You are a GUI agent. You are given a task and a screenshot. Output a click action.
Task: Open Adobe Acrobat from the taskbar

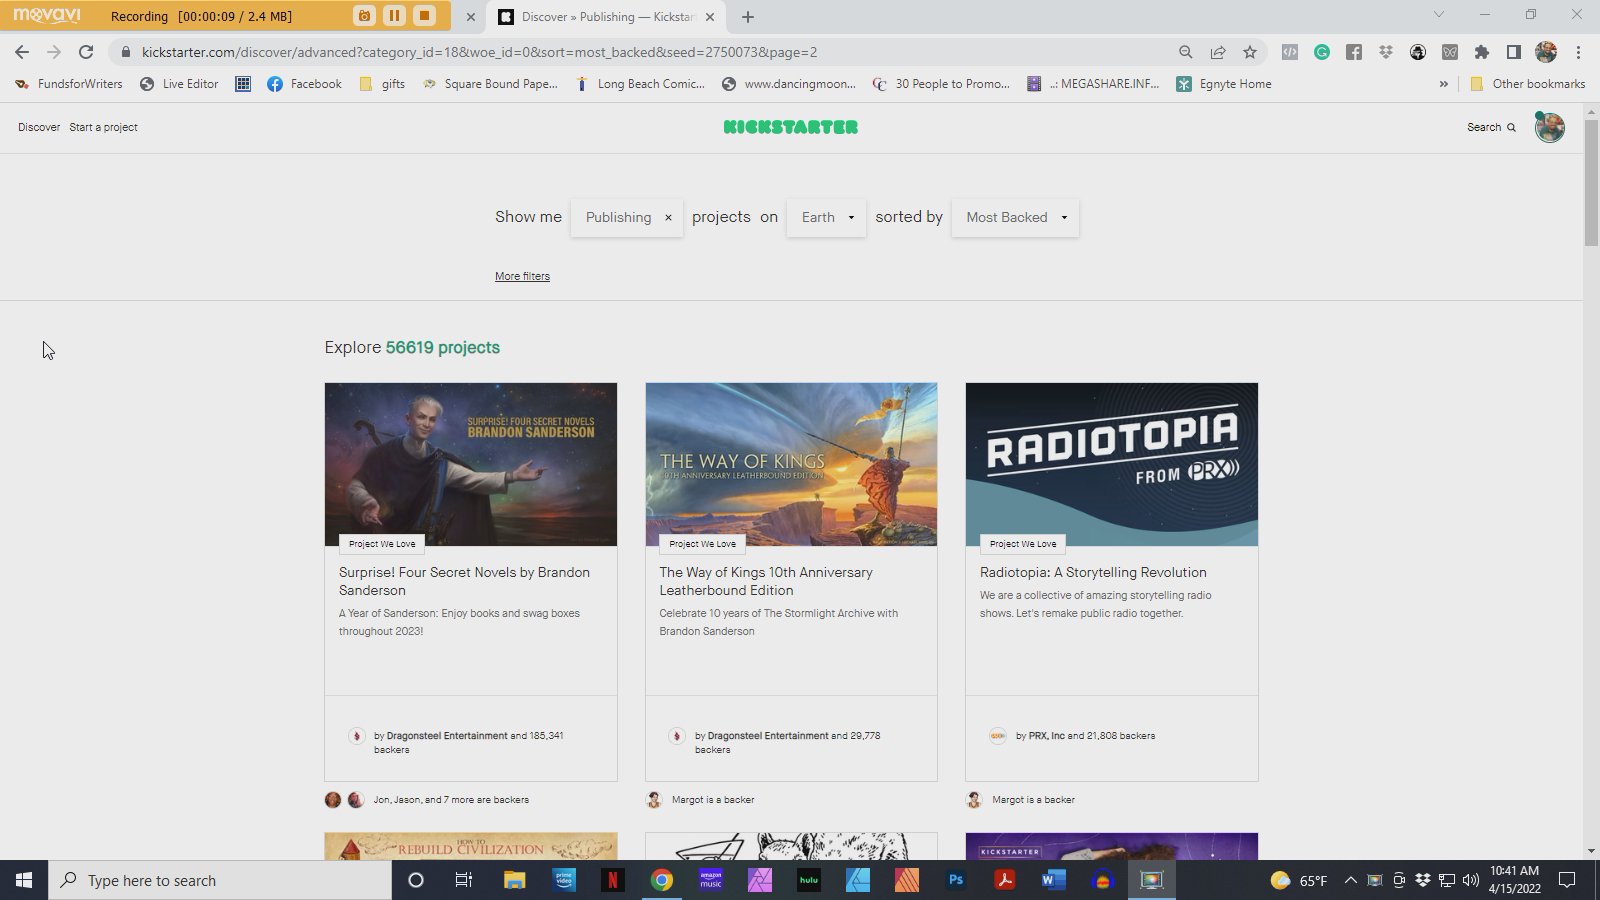(1005, 880)
